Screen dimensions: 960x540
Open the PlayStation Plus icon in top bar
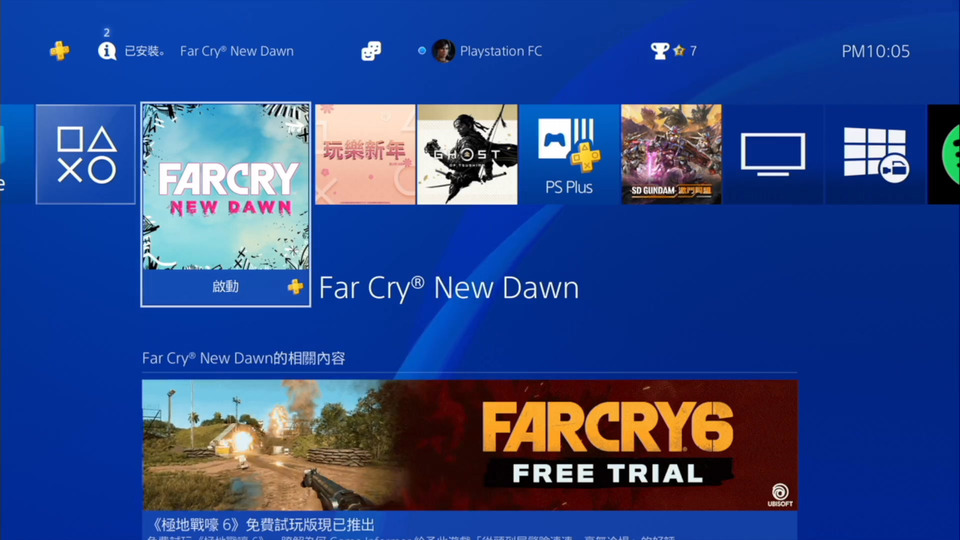tap(59, 50)
